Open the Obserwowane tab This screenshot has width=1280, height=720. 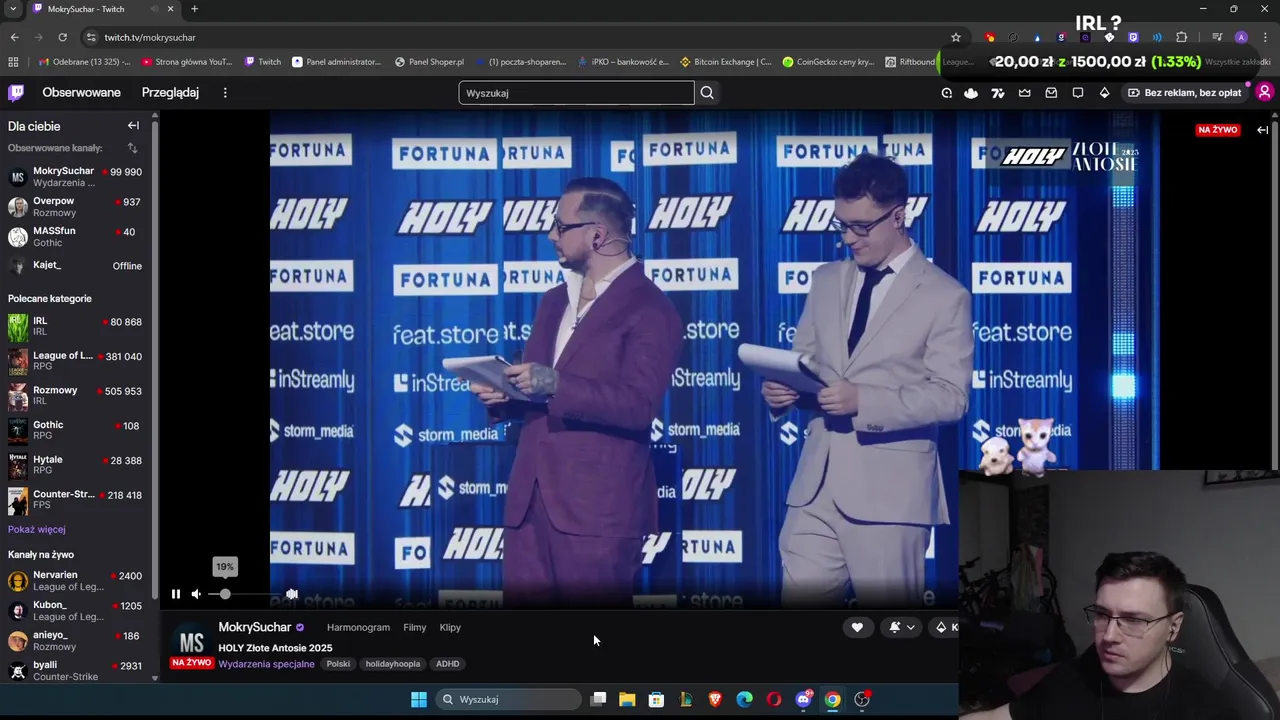tap(81, 92)
